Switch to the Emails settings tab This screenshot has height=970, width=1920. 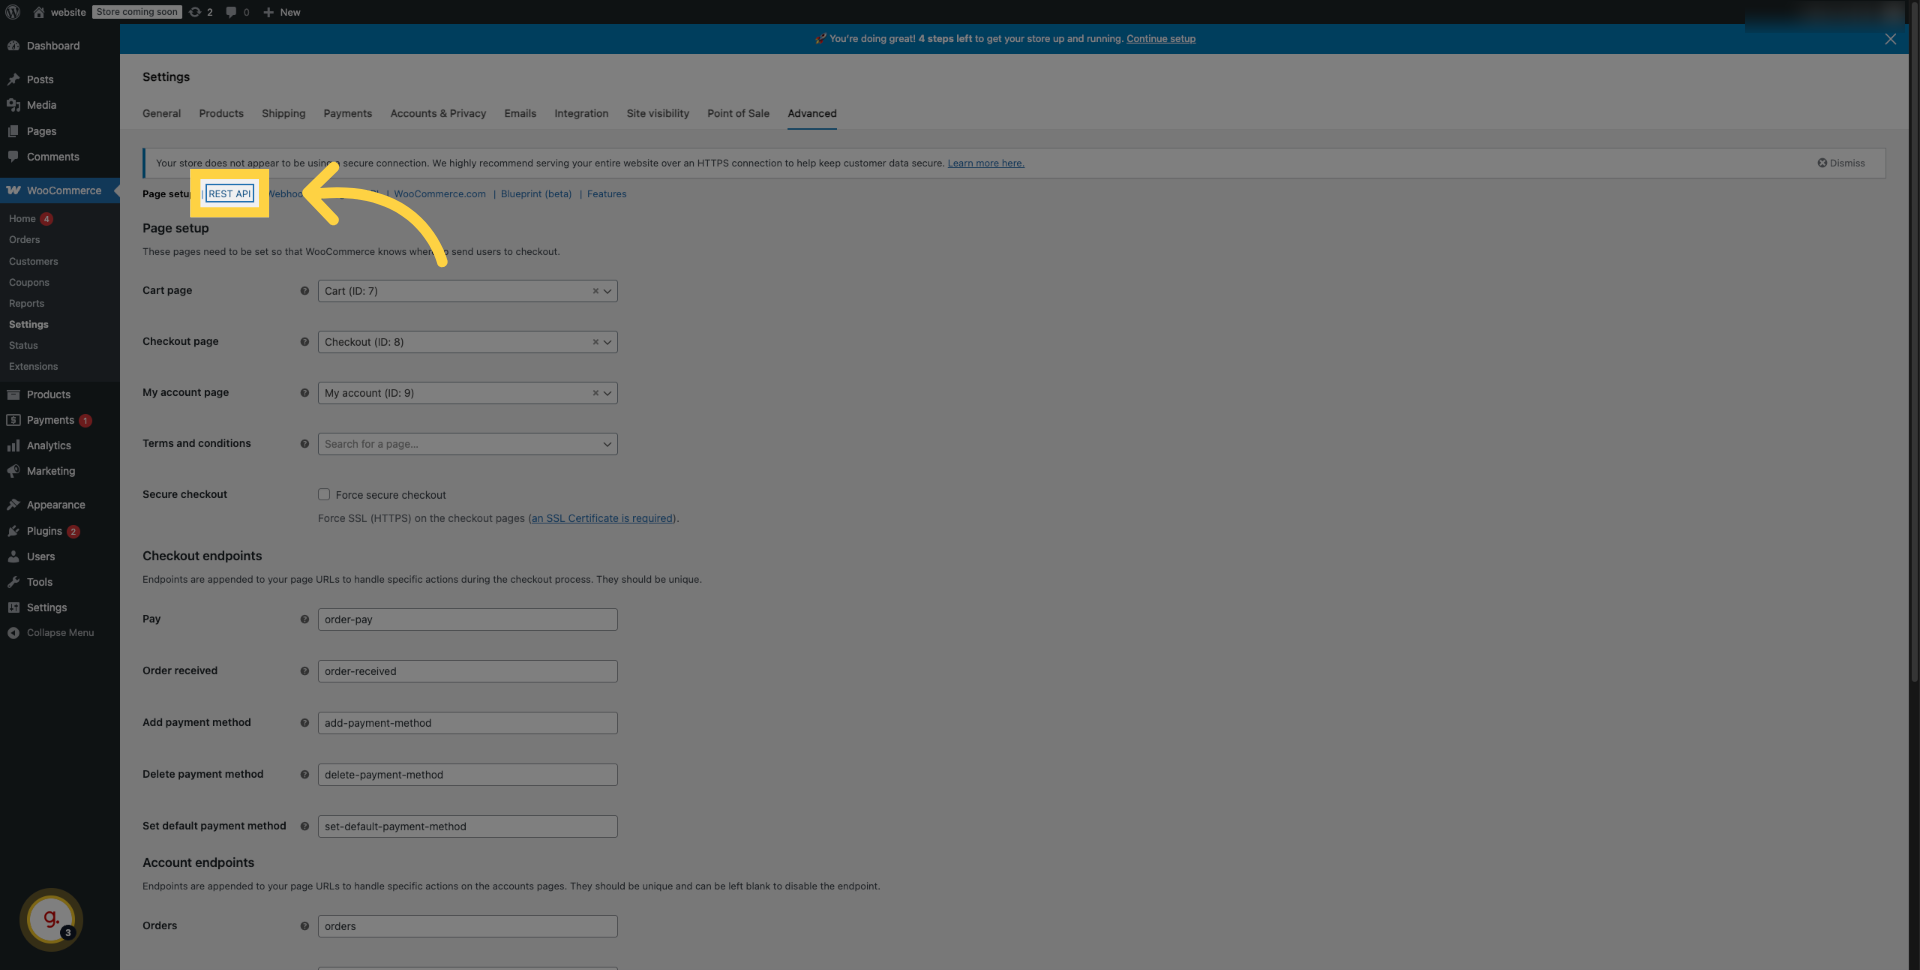[519, 113]
